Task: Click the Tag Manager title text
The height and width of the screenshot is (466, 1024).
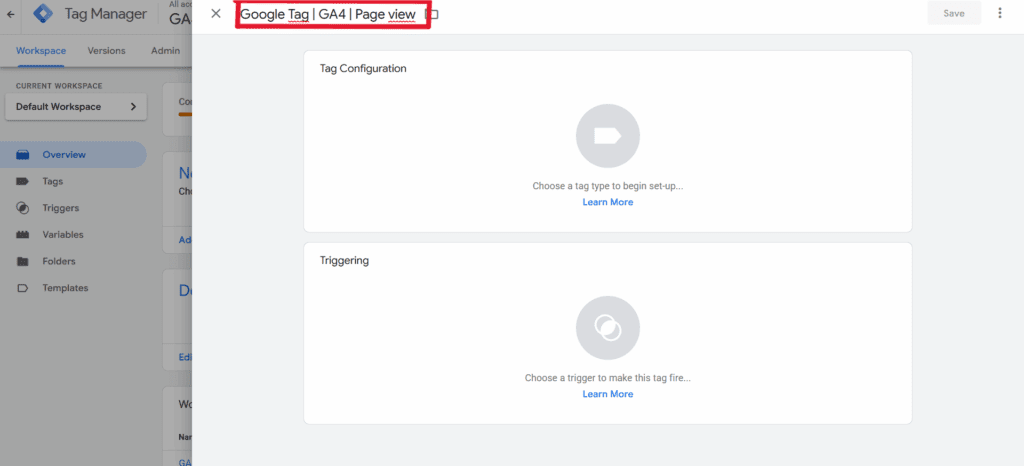Action: (105, 14)
